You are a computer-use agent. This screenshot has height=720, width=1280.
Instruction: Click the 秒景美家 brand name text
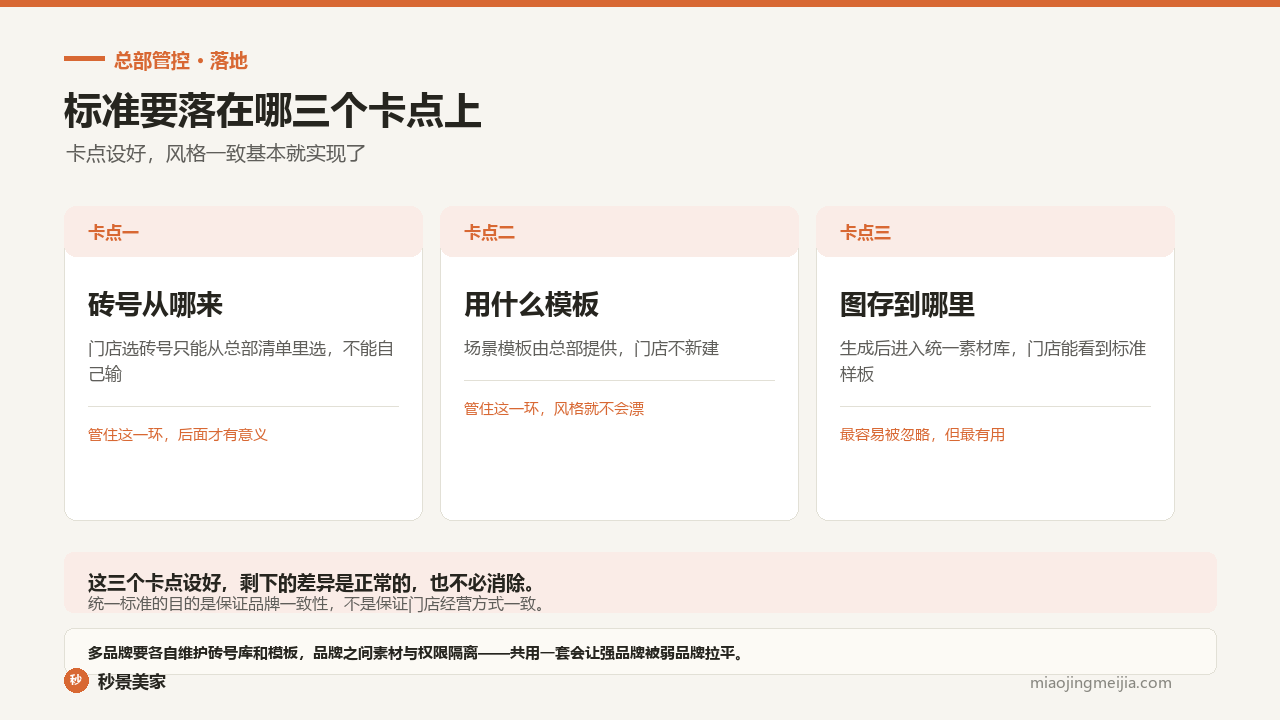click(x=132, y=682)
